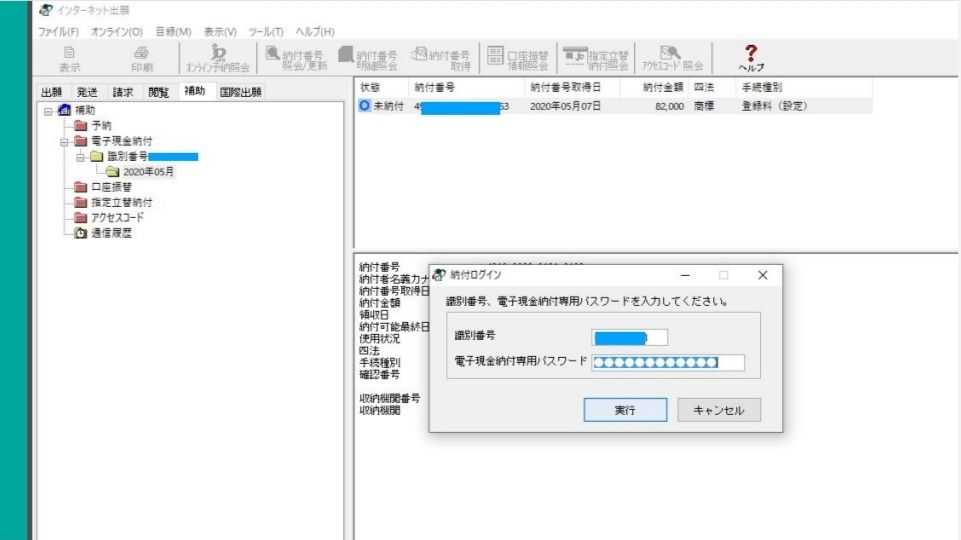Open the オンライン(O) menu
This screenshot has height=540, width=961.
[116, 32]
